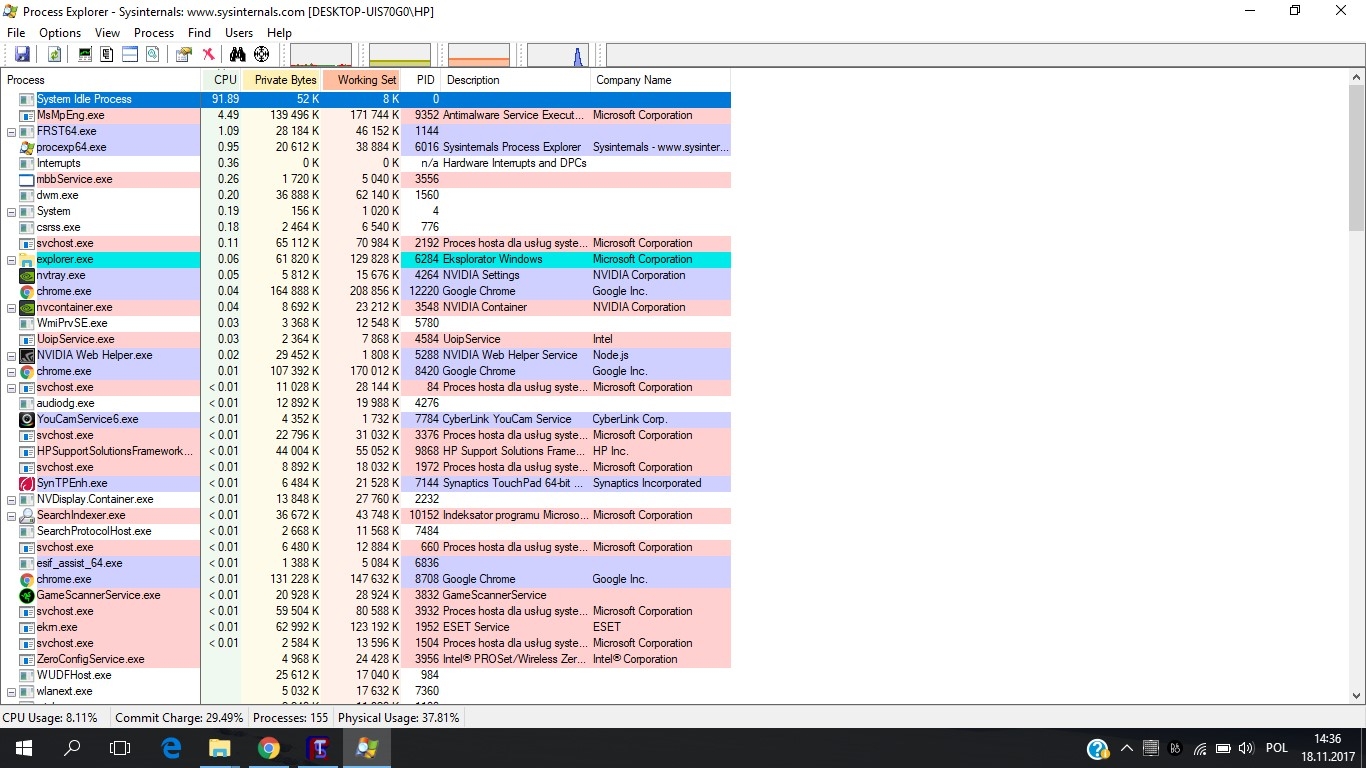Image resolution: width=1366 pixels, height=768 pixels.
Task: Open the Process menu
Action: (154, 33)
